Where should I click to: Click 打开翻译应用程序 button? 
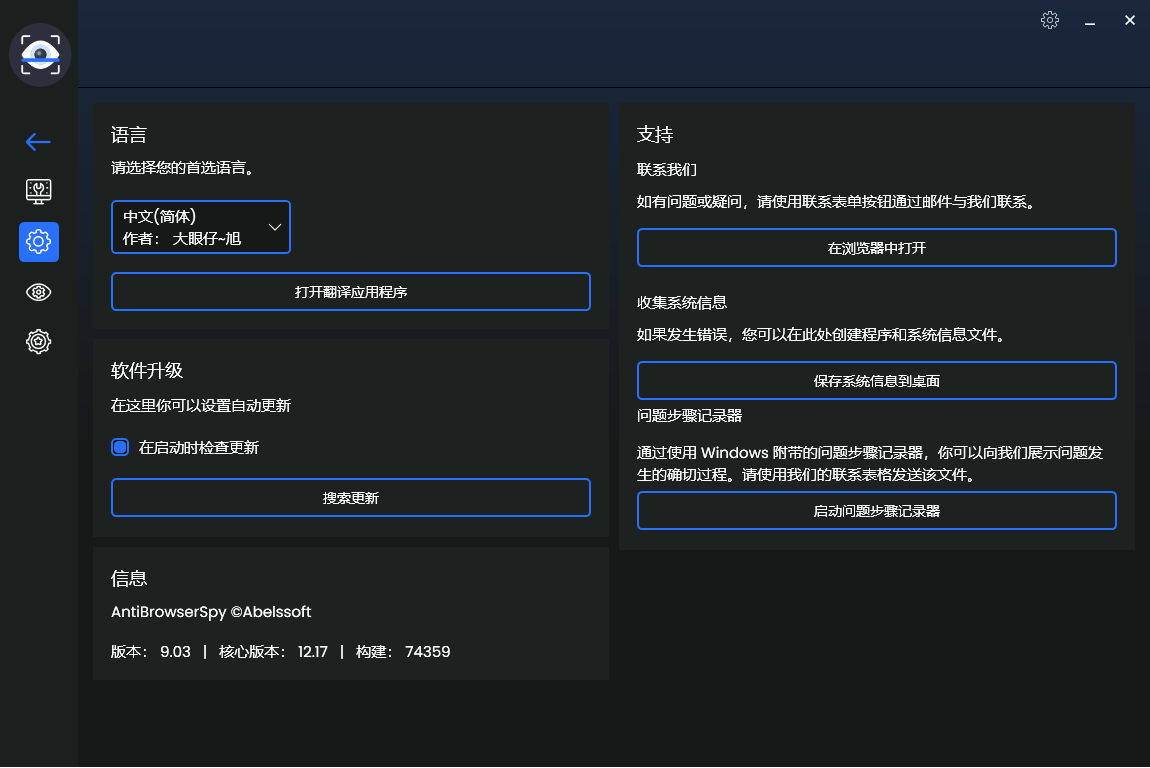pos(351,292)
